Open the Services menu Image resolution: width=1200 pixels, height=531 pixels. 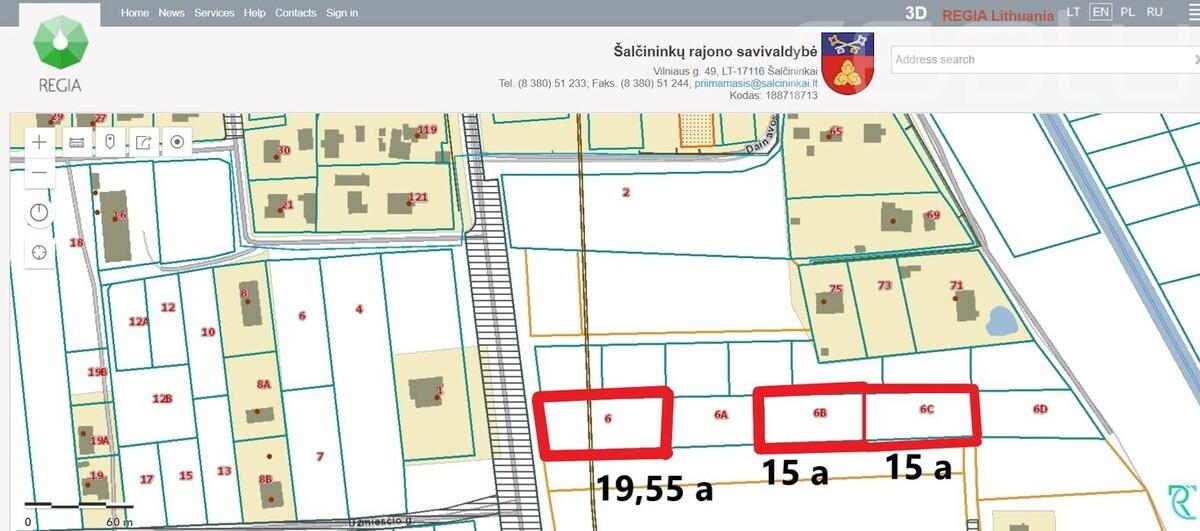pyautogui.click(x=214, y=13)
